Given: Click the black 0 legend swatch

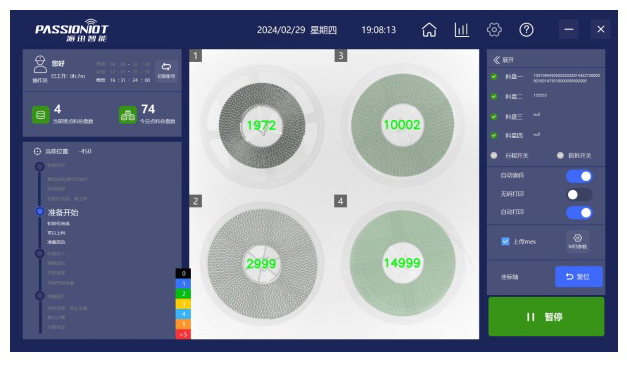Looking at the screenshot, I should coord(183,273).
